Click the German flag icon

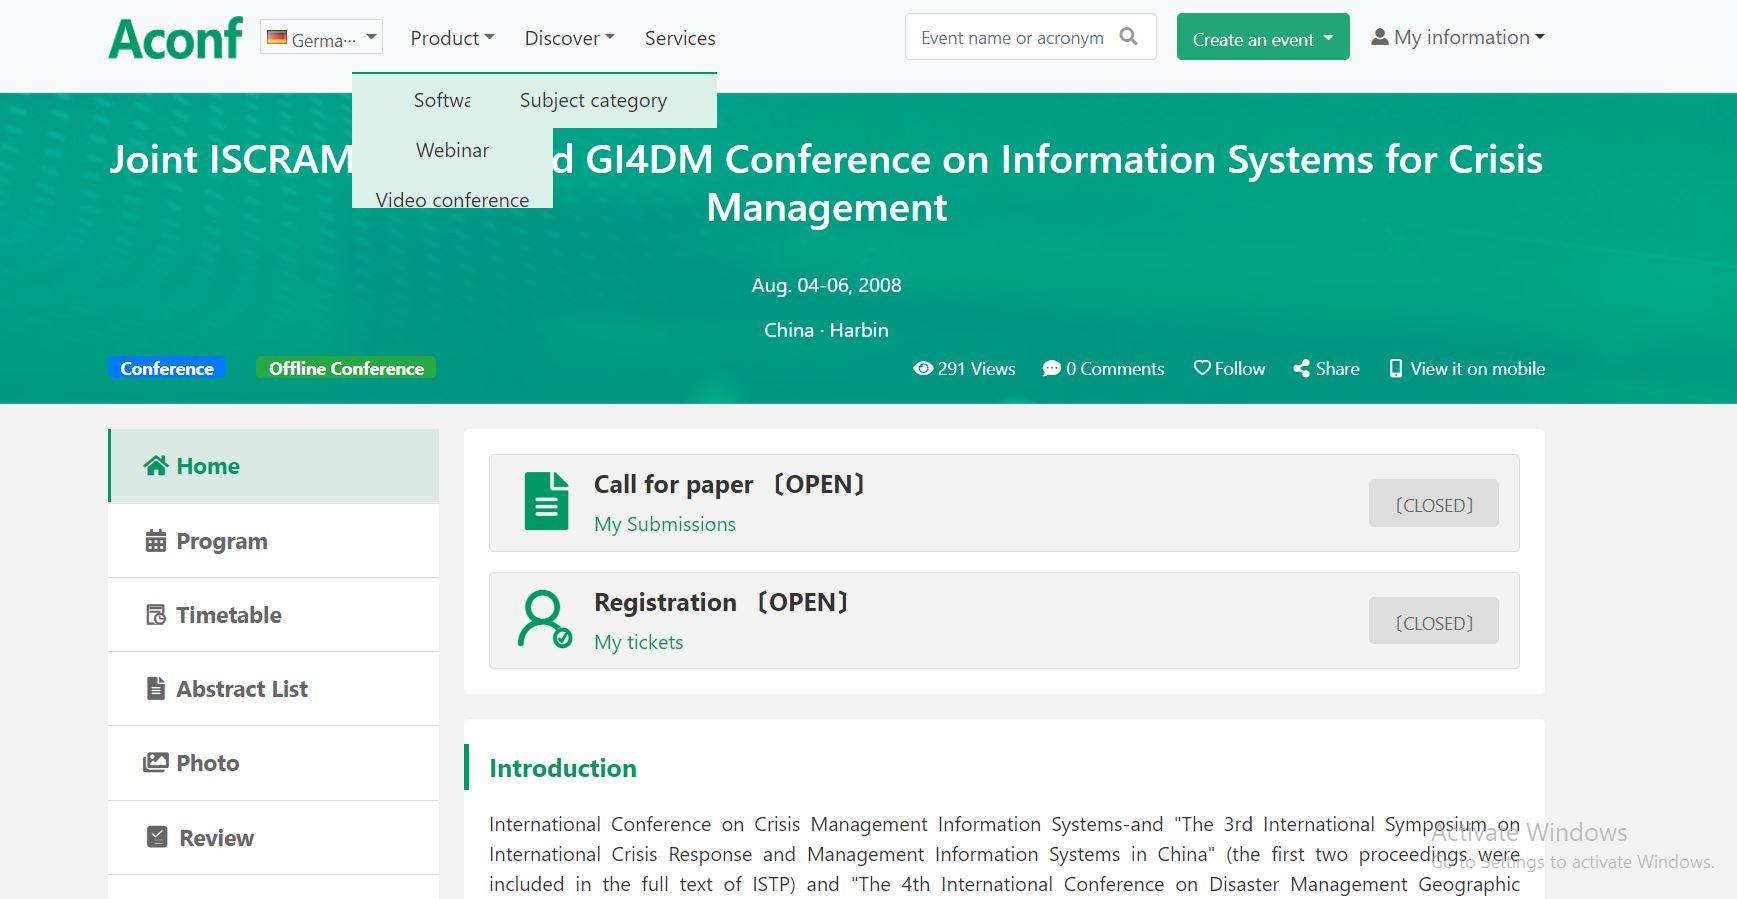[277, 38]
